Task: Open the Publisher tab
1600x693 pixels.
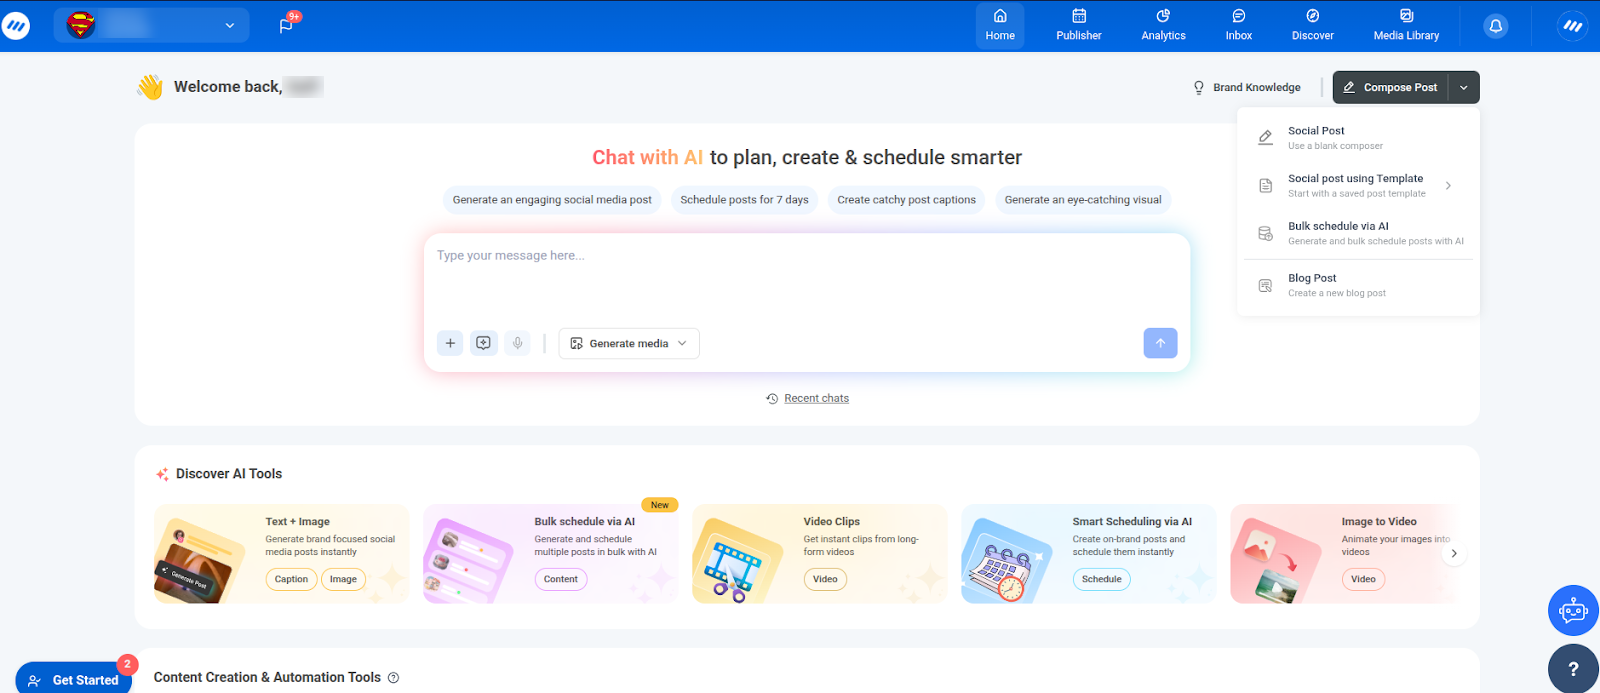Action: point(1079,26)
